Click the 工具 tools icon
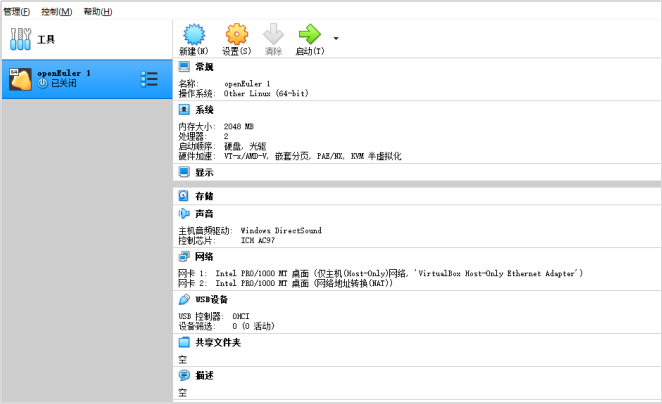The image size is (662, 404). point(20,39)
